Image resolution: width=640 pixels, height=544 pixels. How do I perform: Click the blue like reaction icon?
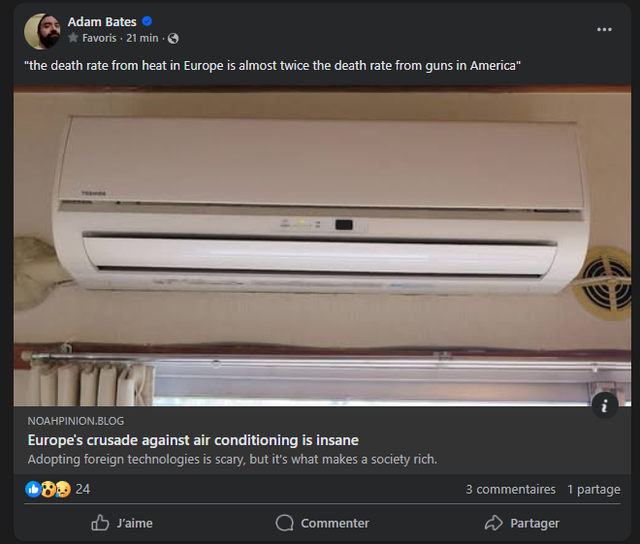coord(33,489)
